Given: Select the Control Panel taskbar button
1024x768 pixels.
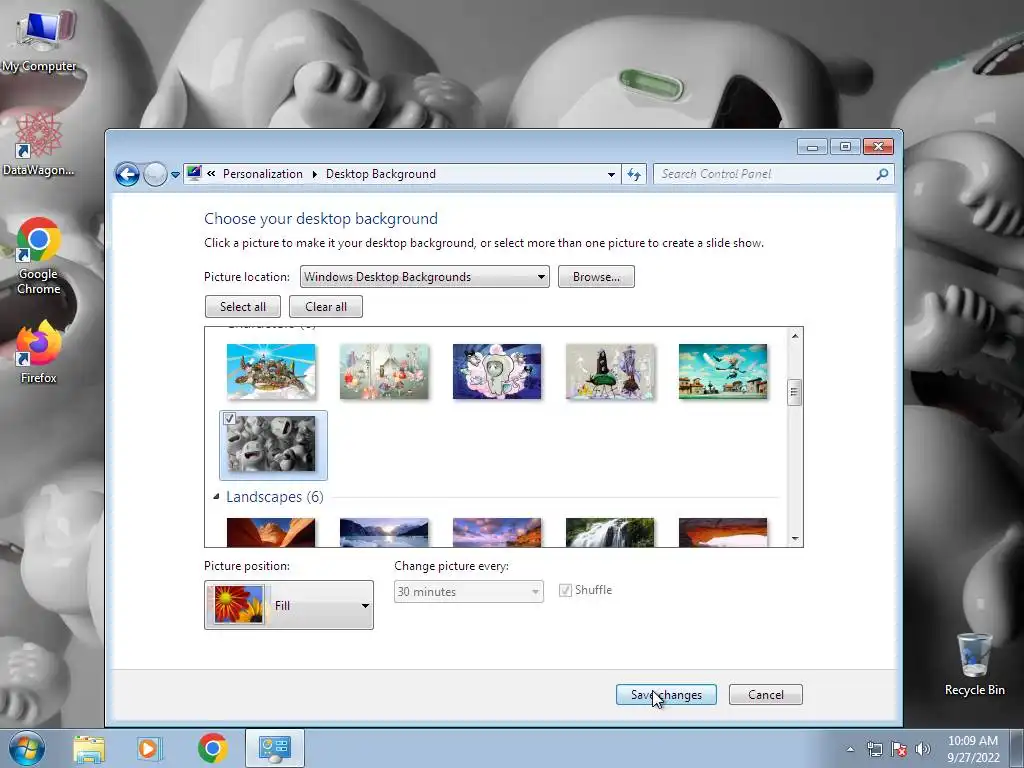Looking at the screenshot, I should pos(275,748).
